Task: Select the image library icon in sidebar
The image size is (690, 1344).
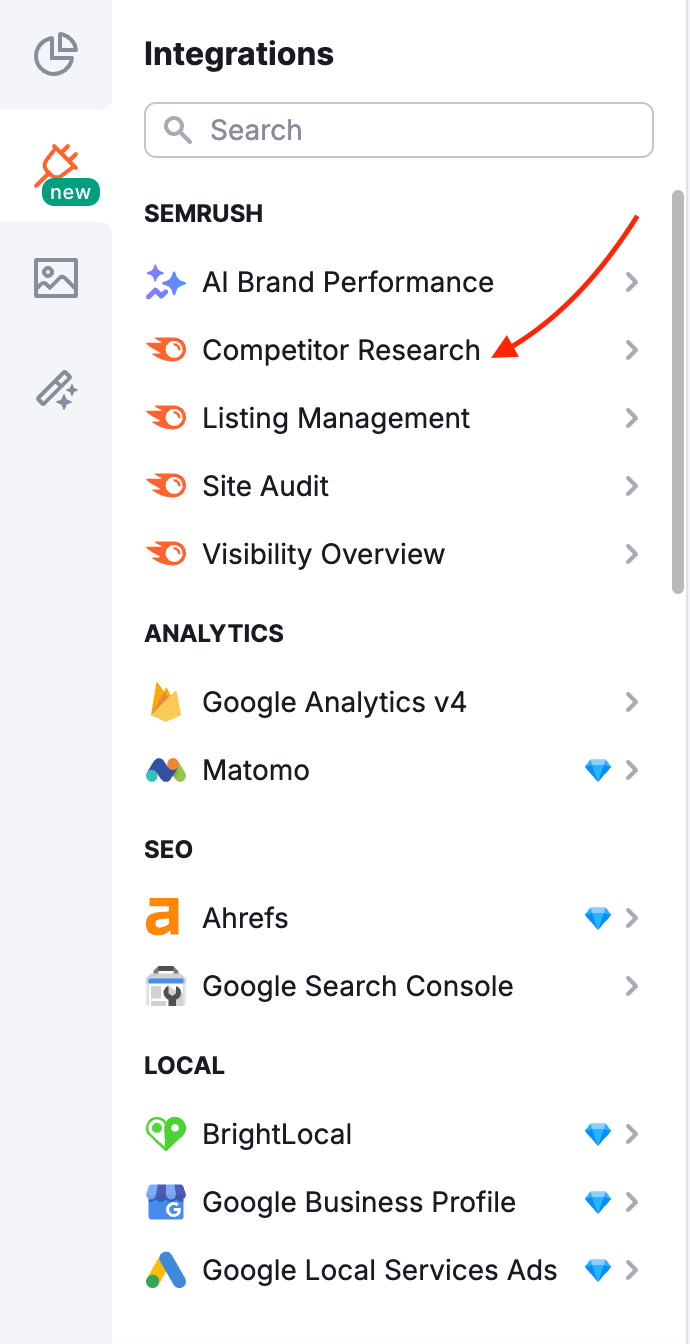Action: (x=55, y=277)
